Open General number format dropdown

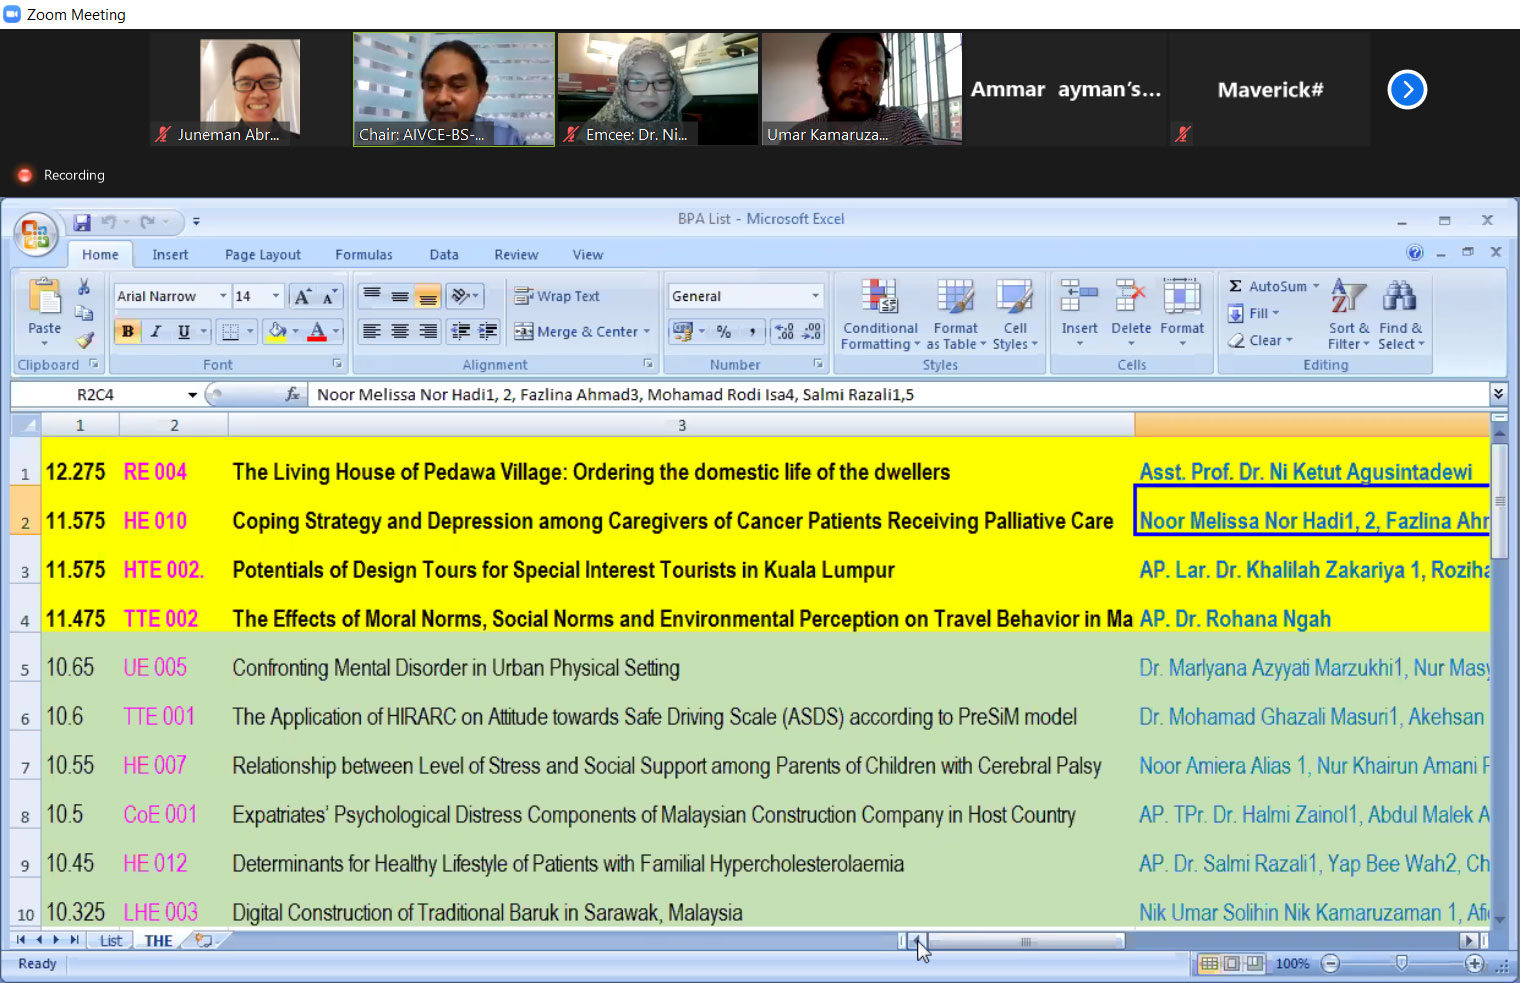(x=815, y=296)
